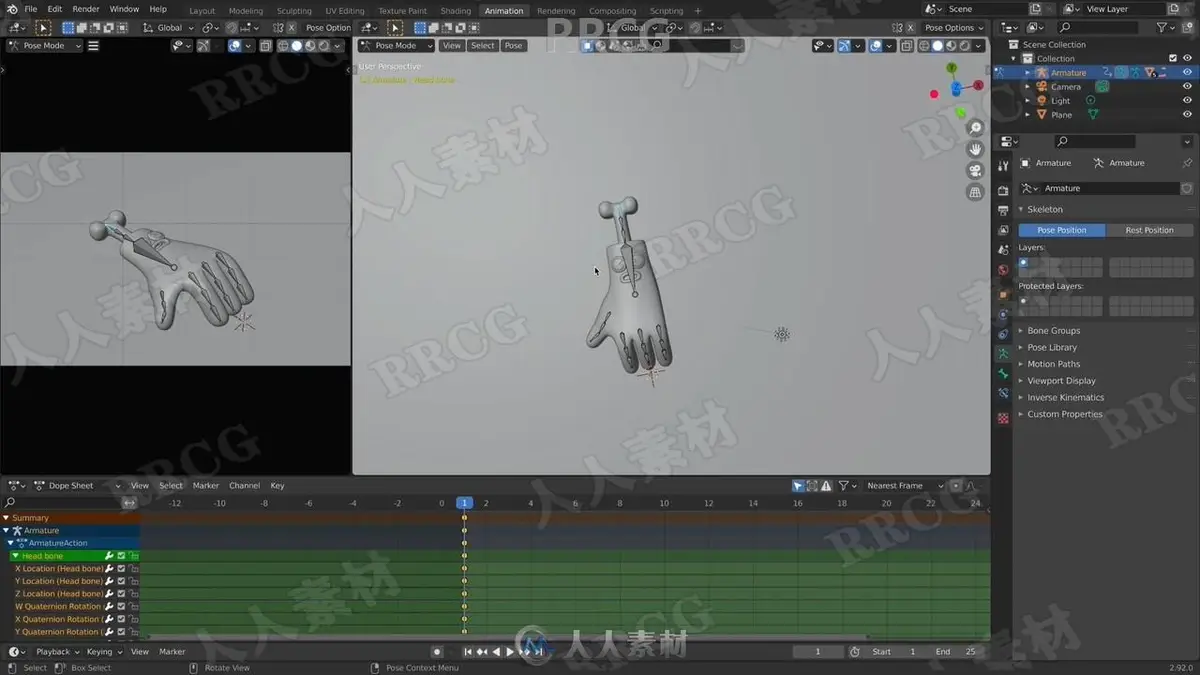The height and width of the screenshot is (675, 1200).
Task: Open the red World properties tab
Action: pyautogui.click(x=1003, y=270)
